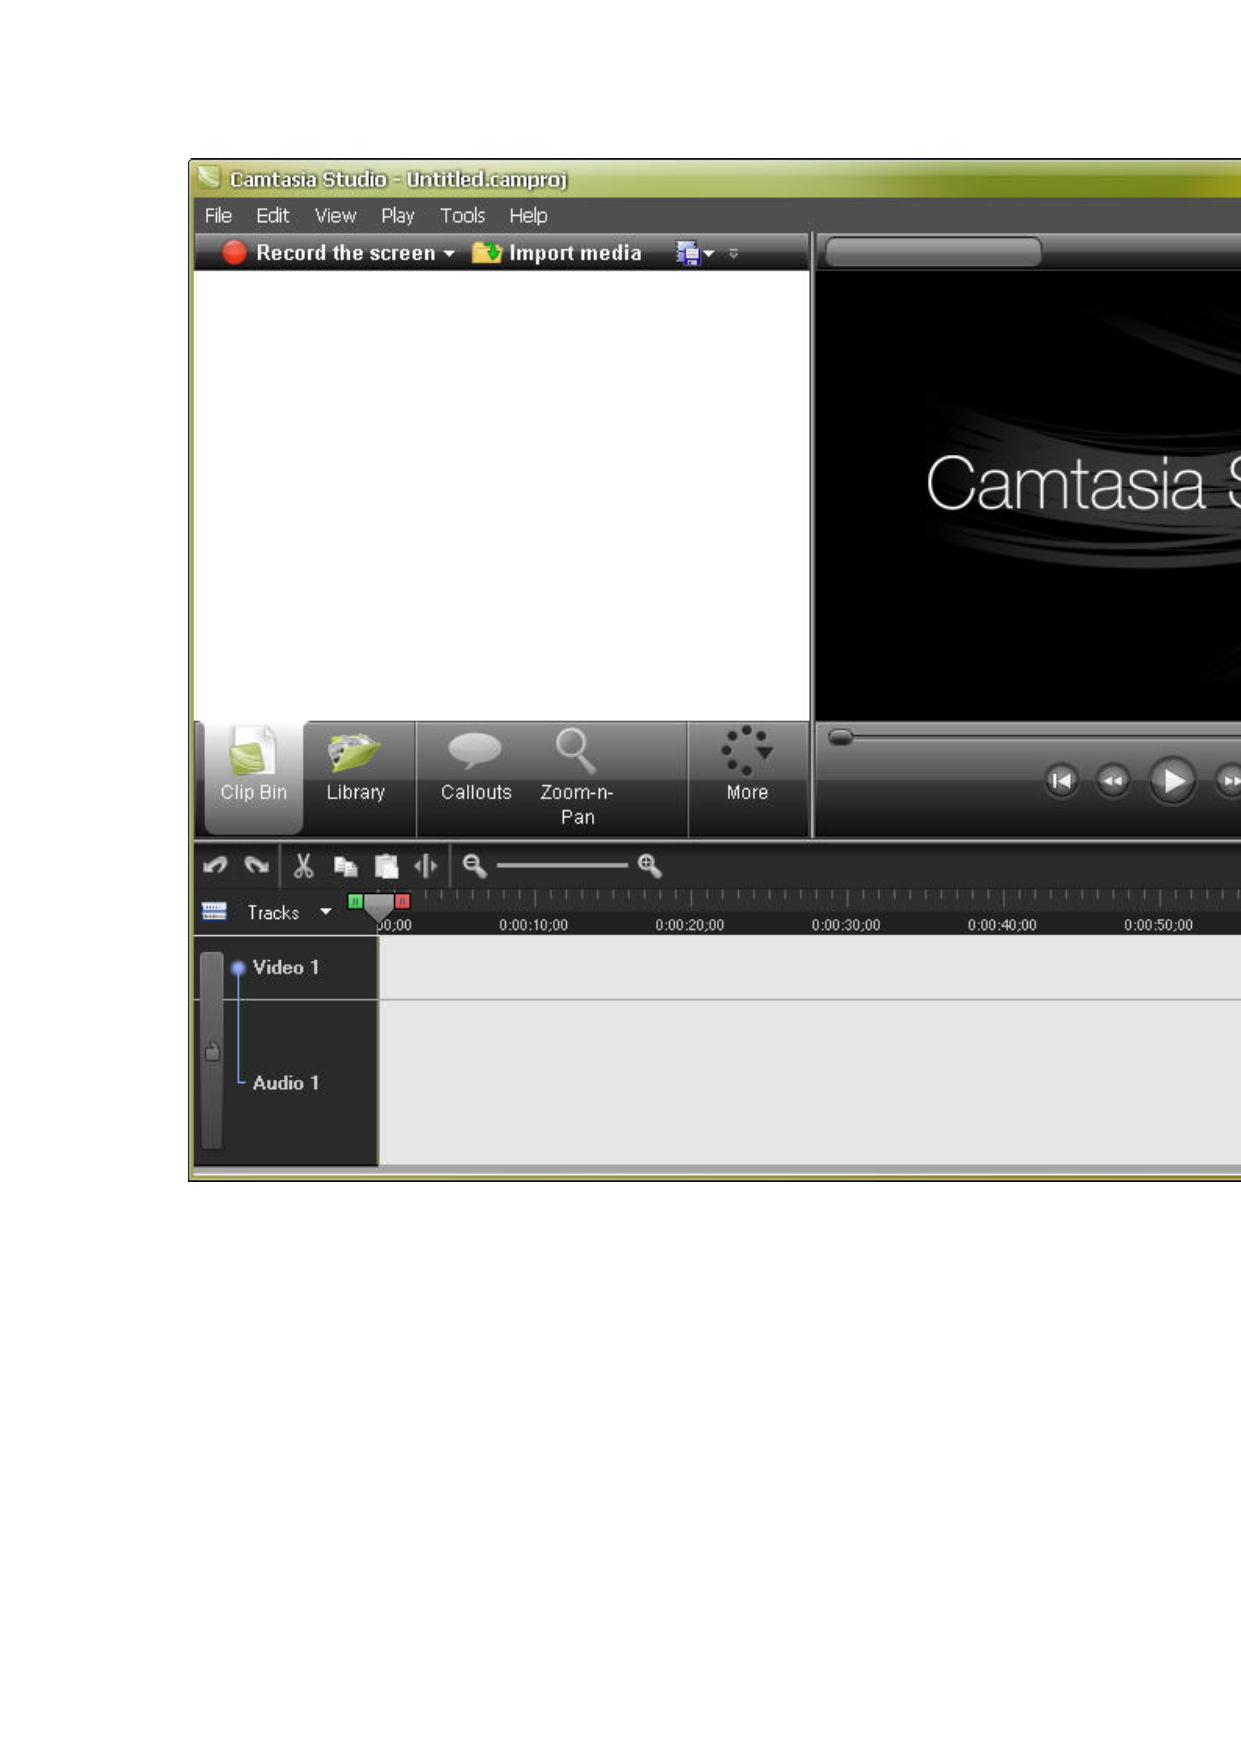Zoom in the timeline with plus magnifier
The width and height of the screenshot is (1241, 1754).
pos(650,866)
